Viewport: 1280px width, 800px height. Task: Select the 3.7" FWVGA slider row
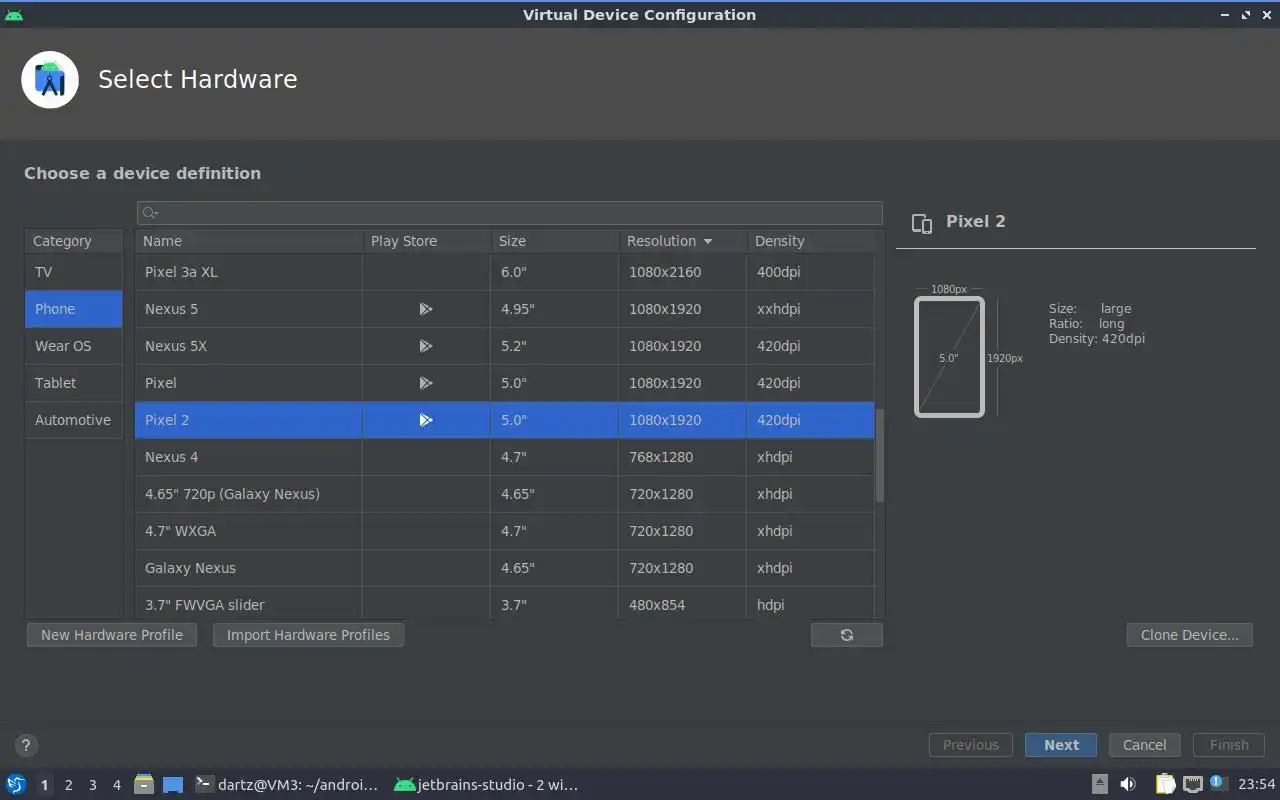click(x=505, y=604)
